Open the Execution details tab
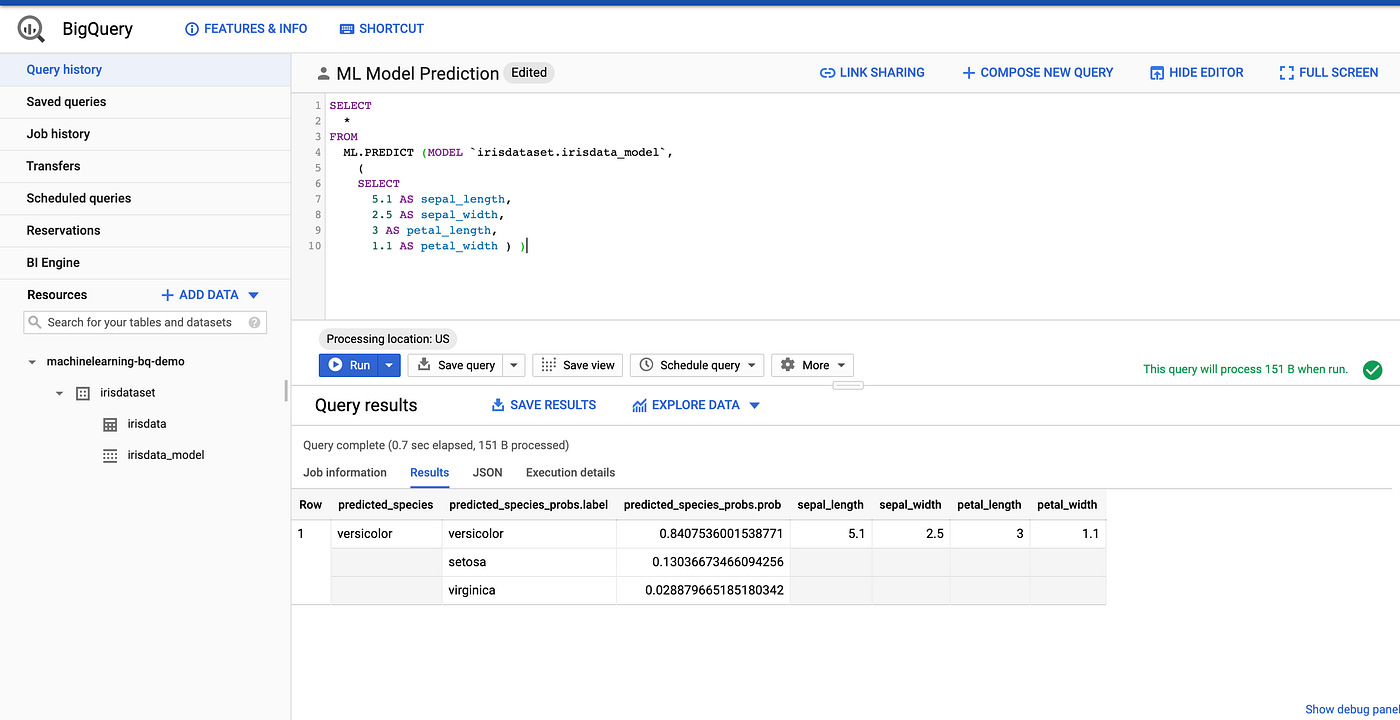 click(569, 472)
